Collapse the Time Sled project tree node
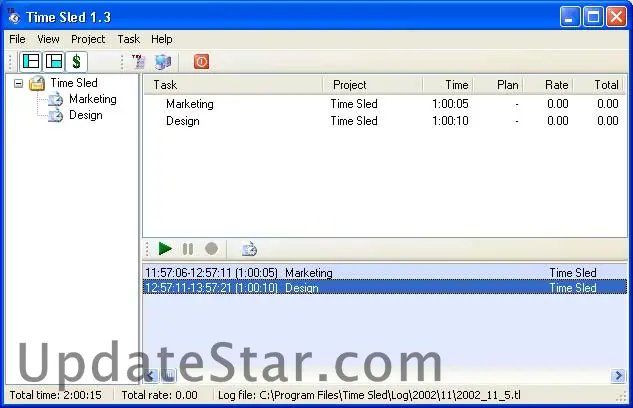The height and width of the screenshot is (408, 633). (18, 83)
